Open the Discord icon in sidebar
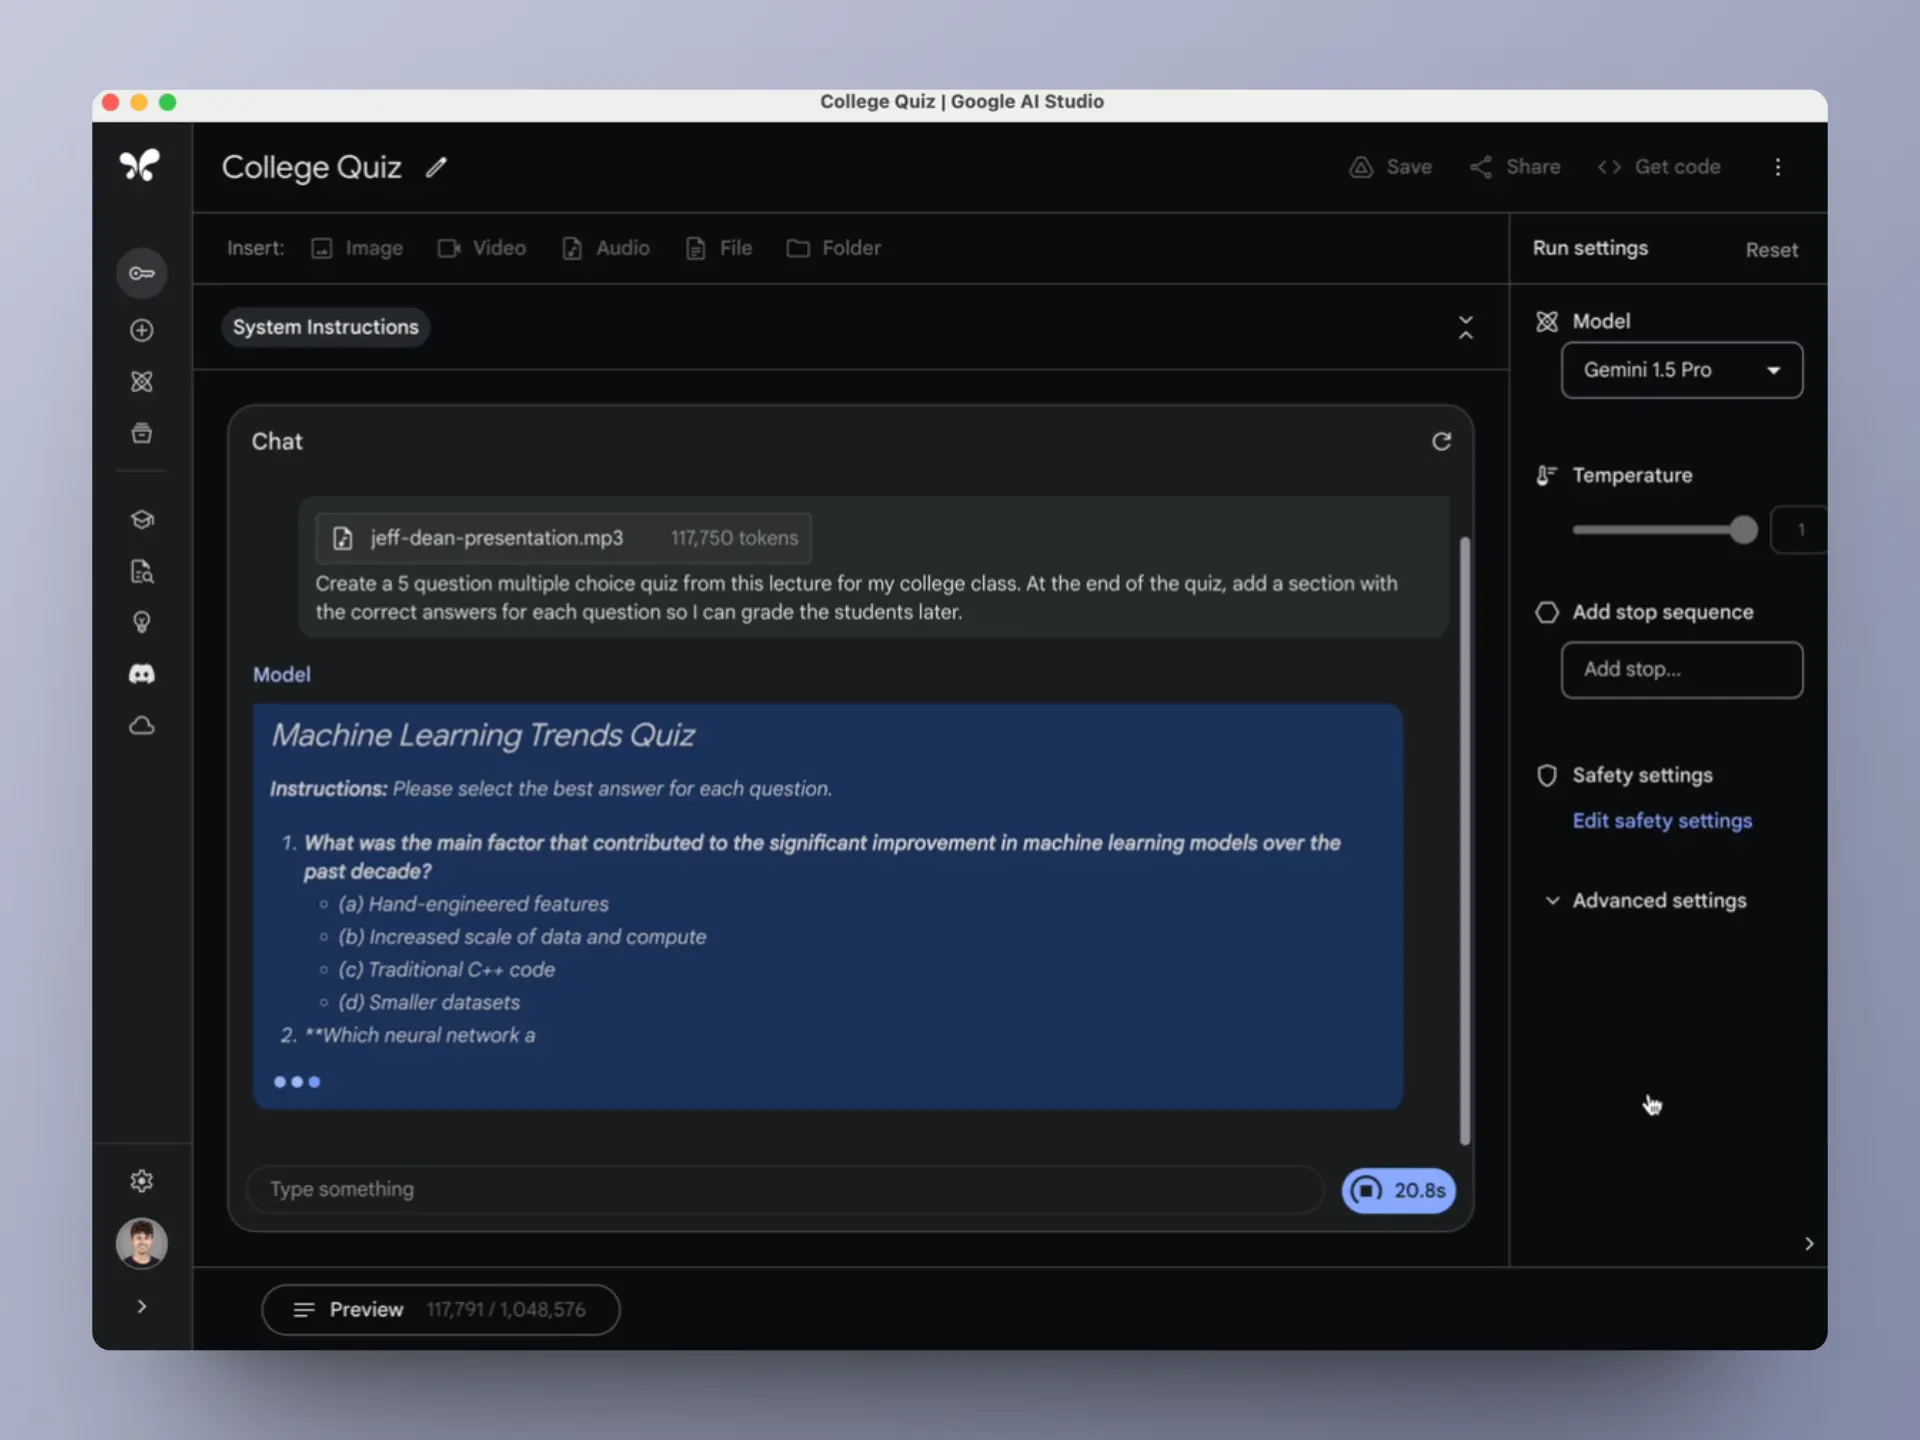Image resolution: width=1920 pixels, height=1440 pixels. pyautogui.click(x=141, y=674)
